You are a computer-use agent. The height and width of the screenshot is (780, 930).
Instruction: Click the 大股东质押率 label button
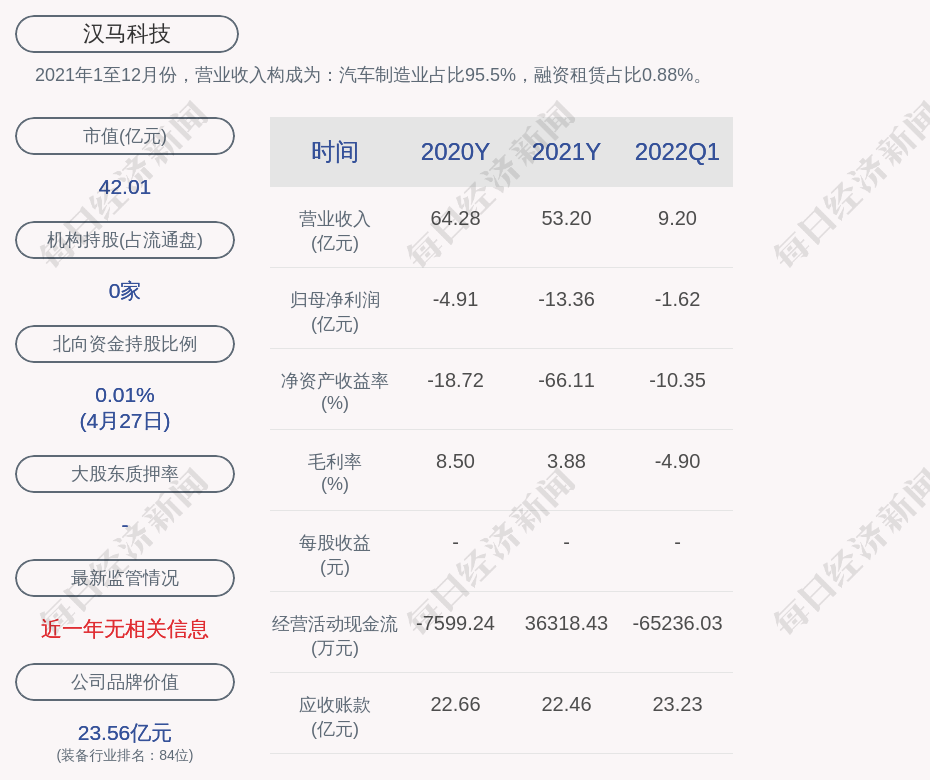point(125,474)
